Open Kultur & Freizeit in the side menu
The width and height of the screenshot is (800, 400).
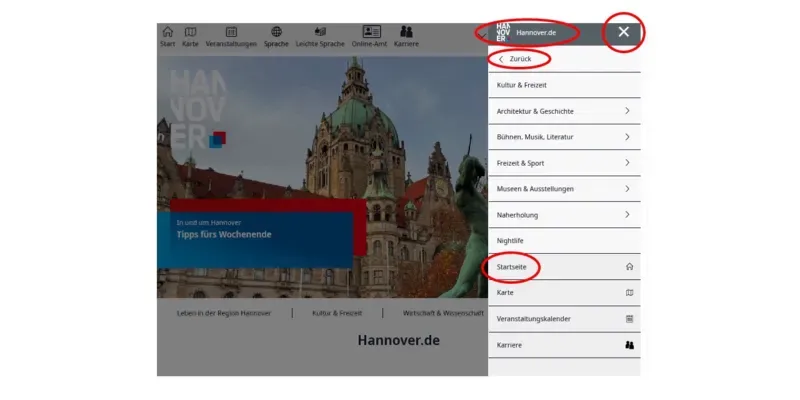[564, 85]
